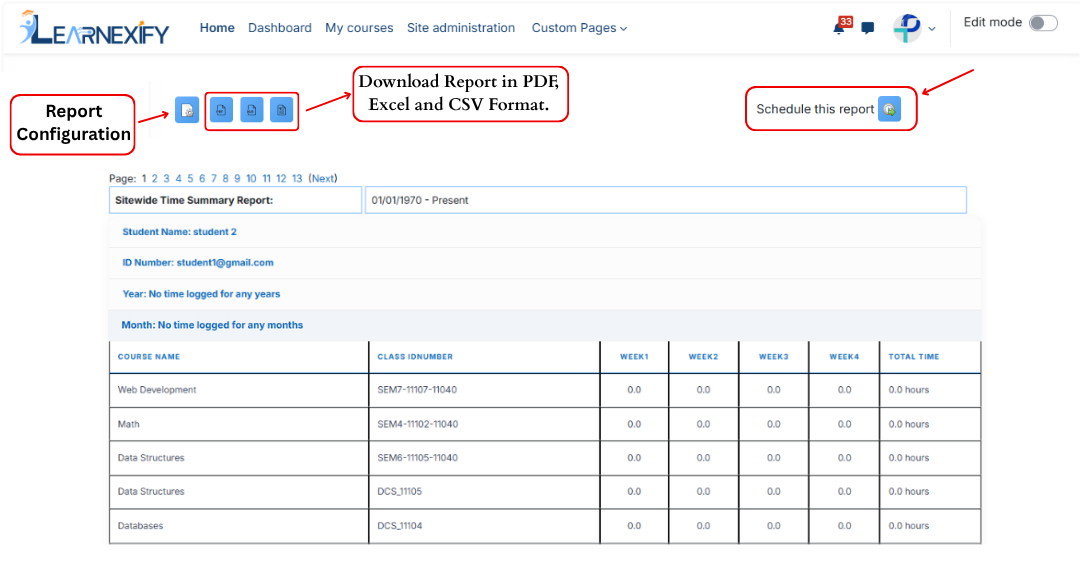Download the report as CSV
Viewport: 1080px width, 566px height.
tap(282, 109)
